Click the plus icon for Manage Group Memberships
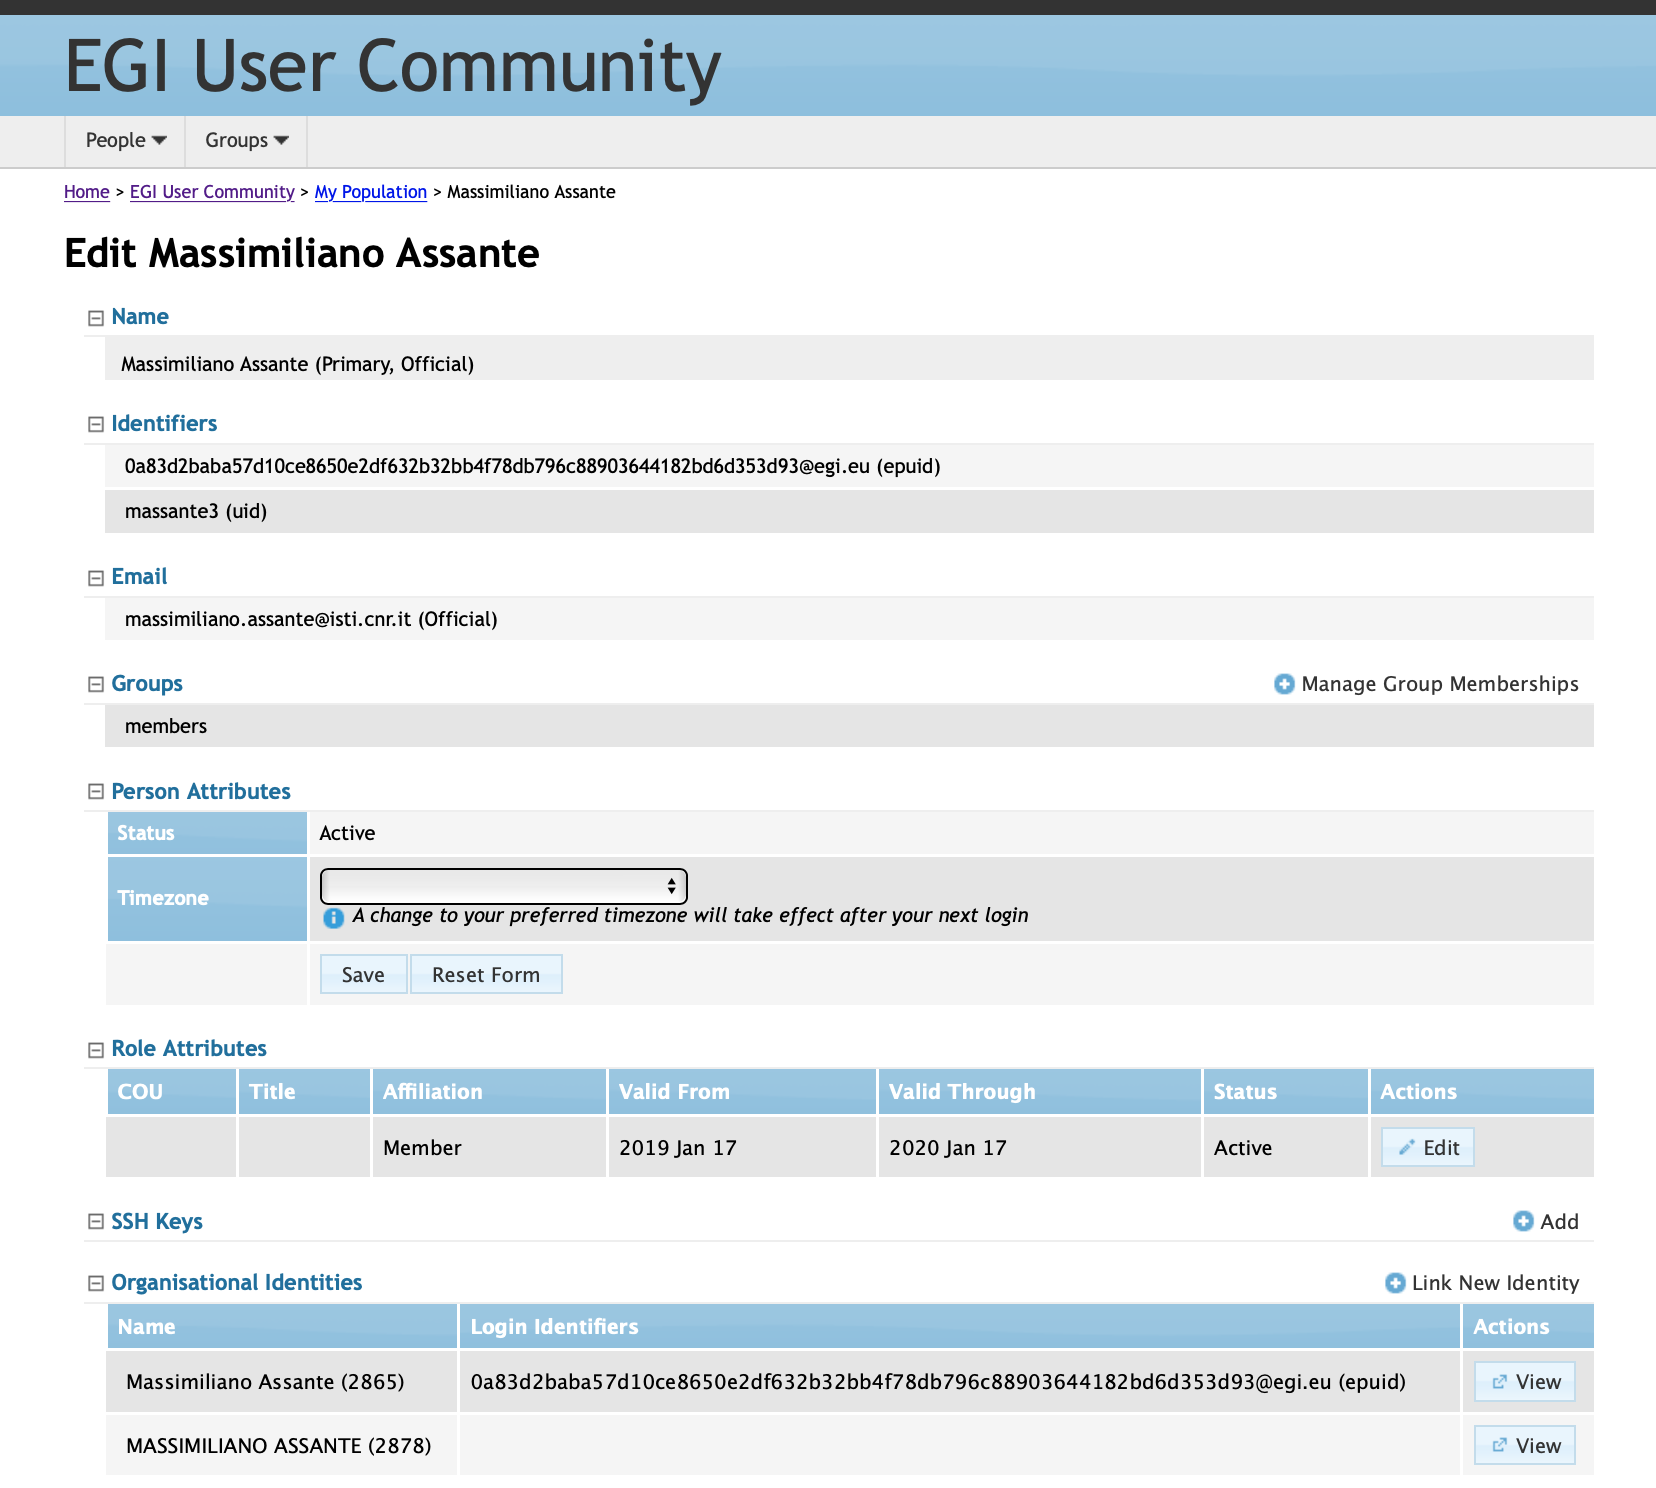This screenshot has height=1488, width=1656. pos(1284,684)
